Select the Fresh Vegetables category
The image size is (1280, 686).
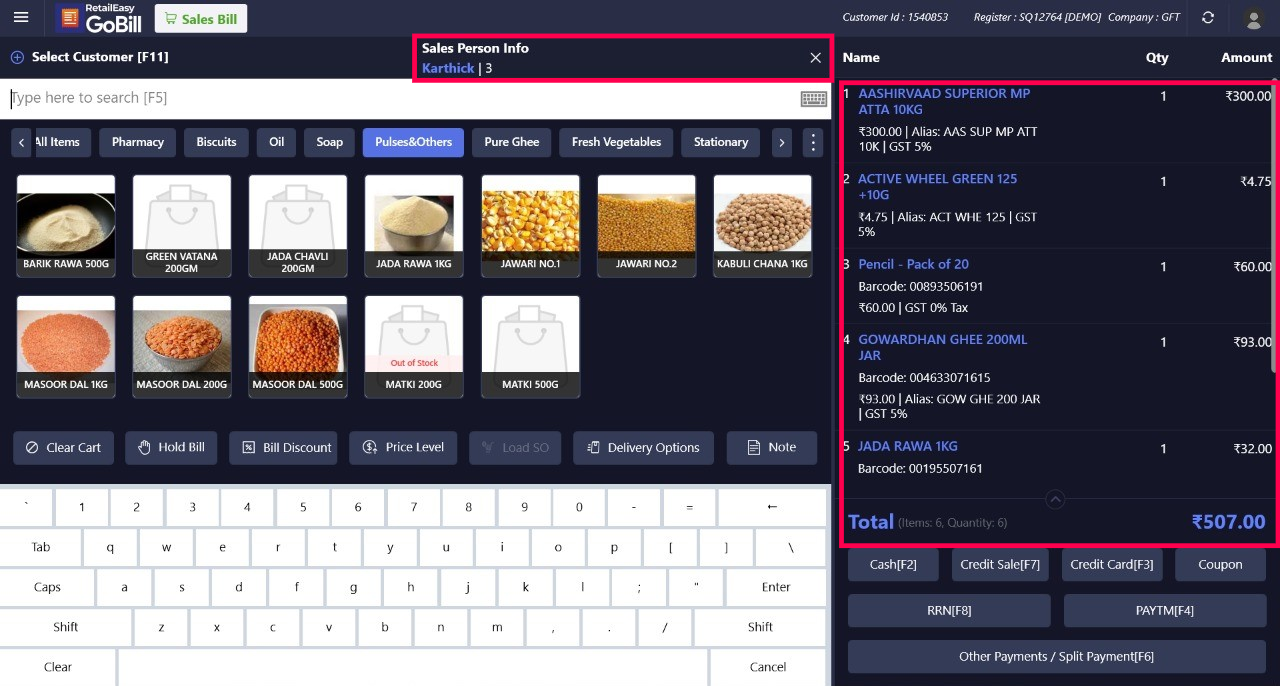[x=616, y=142]
